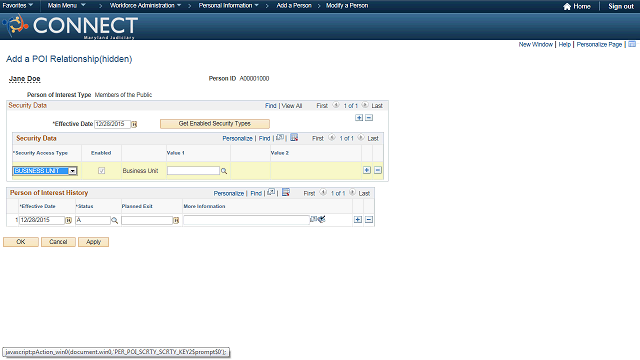Focus the More Information text field
640x360 pixels.
click(x=247, y=220)
